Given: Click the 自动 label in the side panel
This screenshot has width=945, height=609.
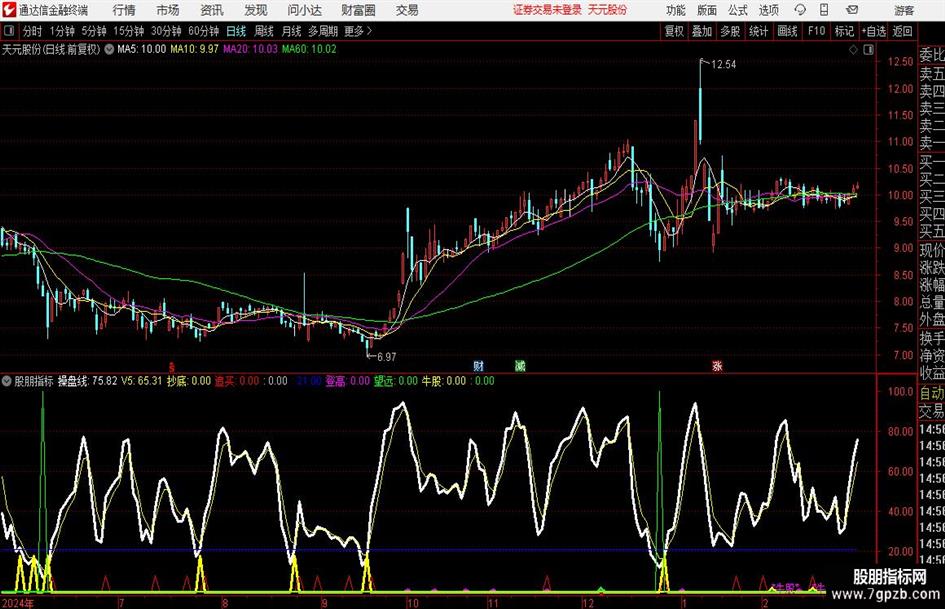Looking at the screenshot, I should click(x=932, y=393).
